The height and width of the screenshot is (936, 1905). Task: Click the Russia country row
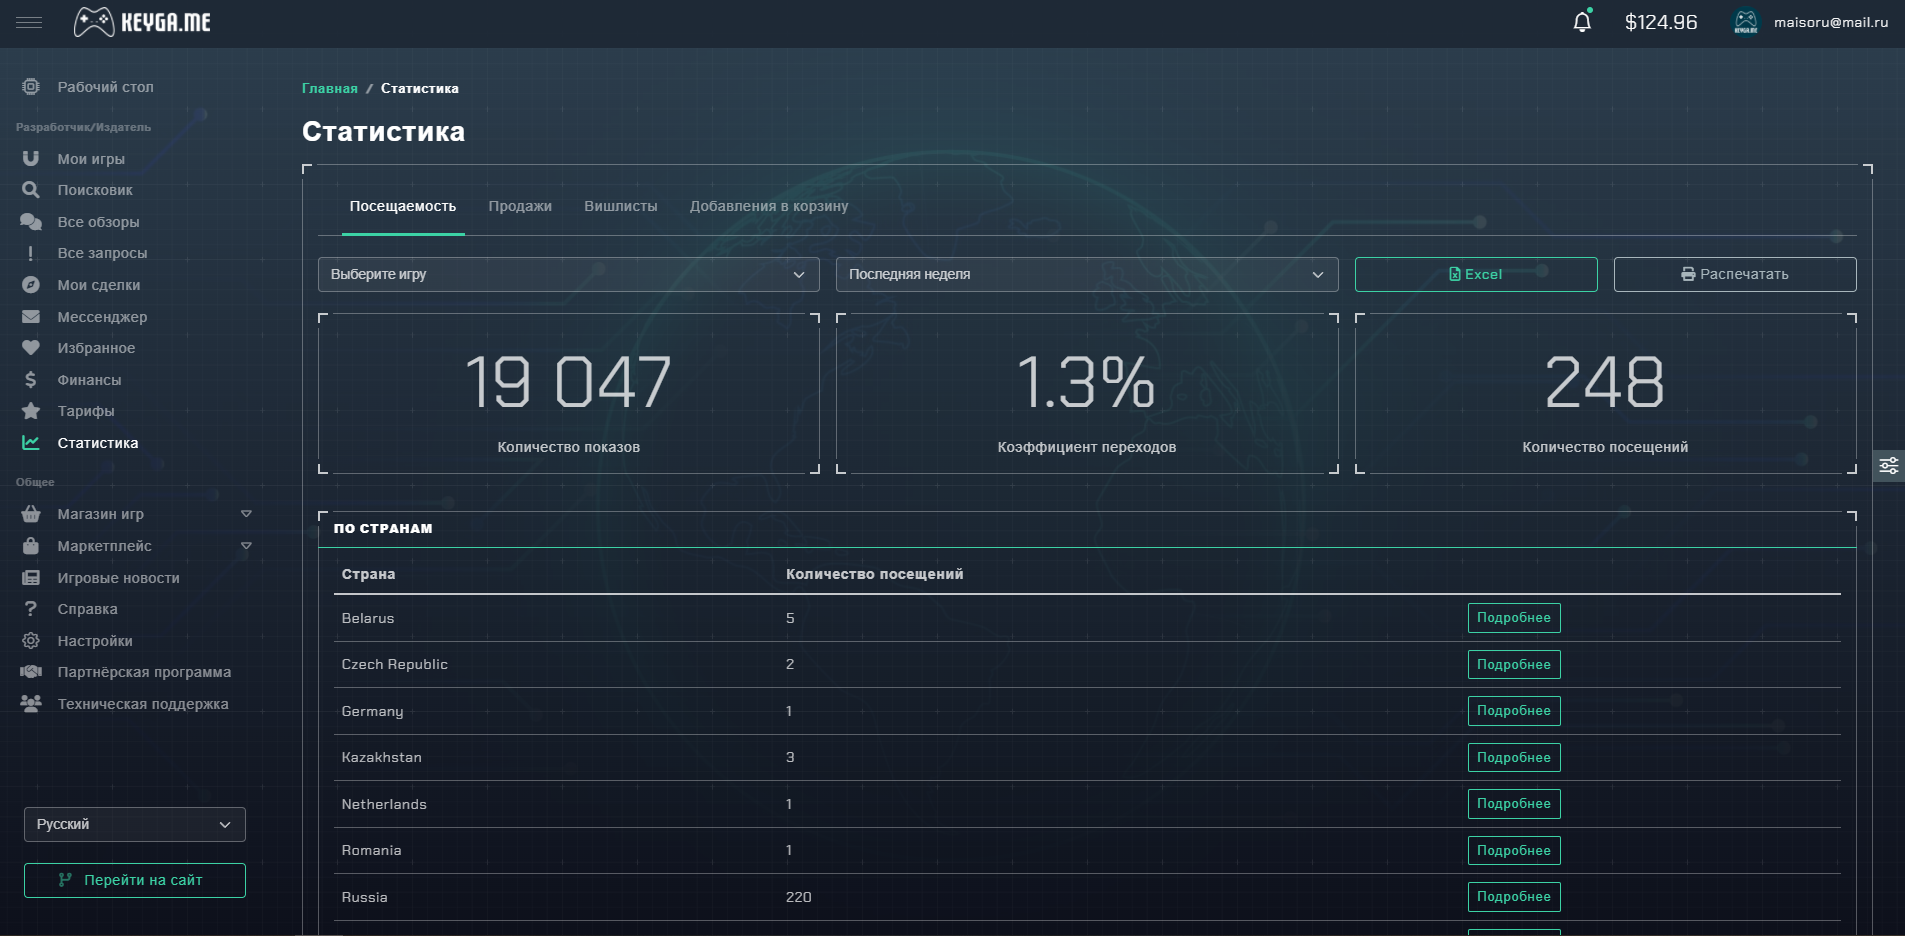[x=1087, y=897]
